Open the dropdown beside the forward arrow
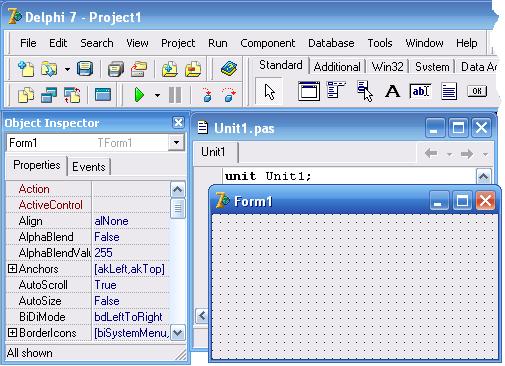This screenshot has width=505, height=366. [485, 154]
